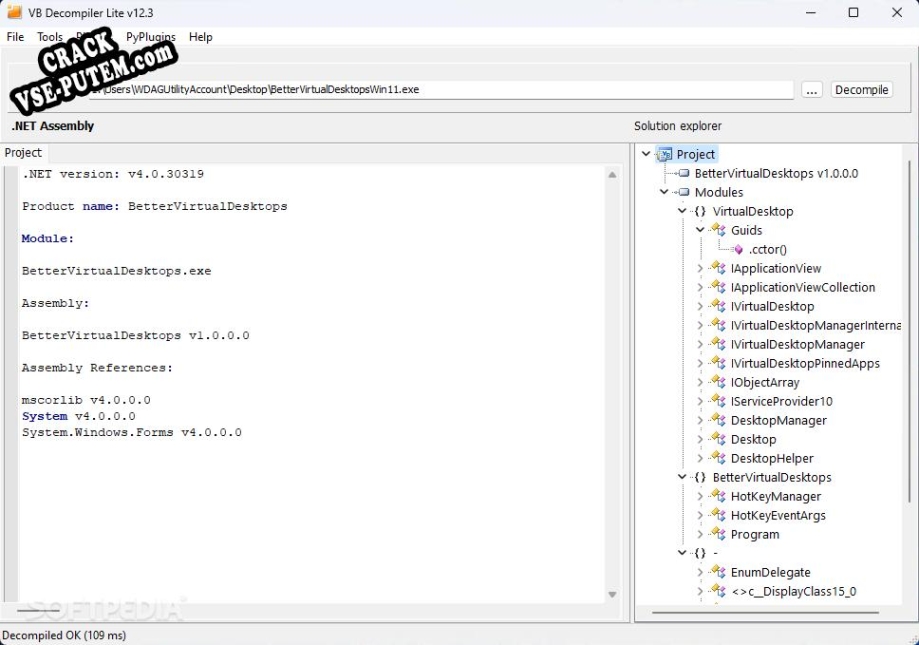Click 'System.Windows.Forms v4.0.0.0' reference line
The width and height of the screenshot is (919, 645).
[x=132, y=432]
